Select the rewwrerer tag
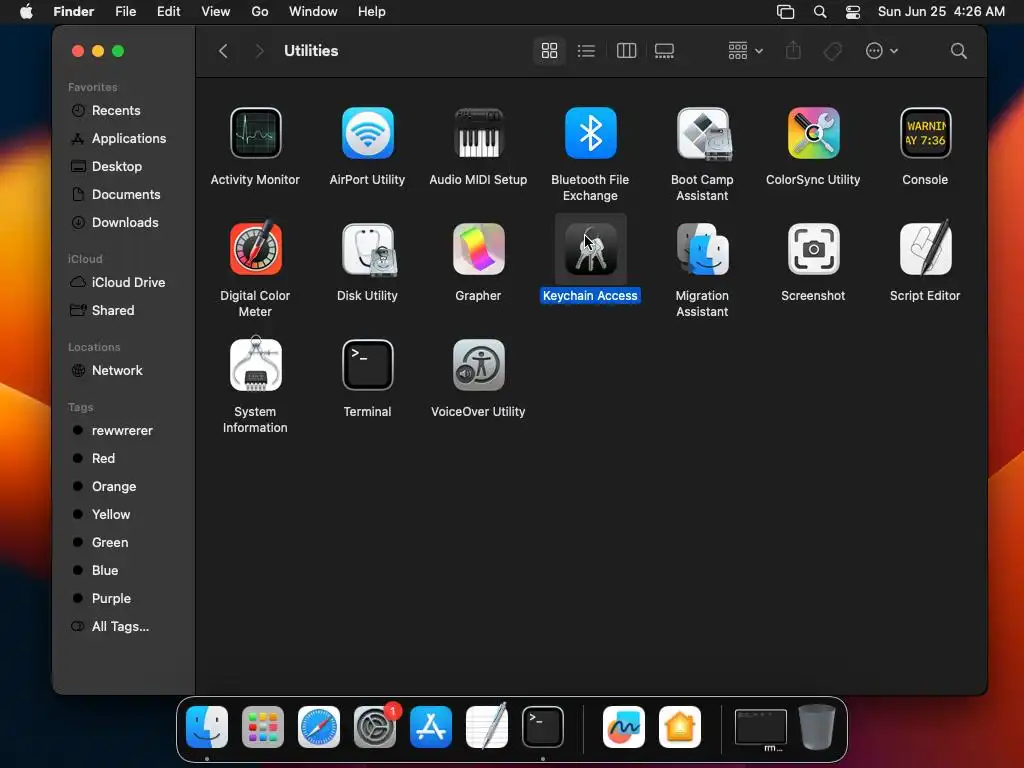Viewport: 1024px width, 768px height. click(123, 431)
